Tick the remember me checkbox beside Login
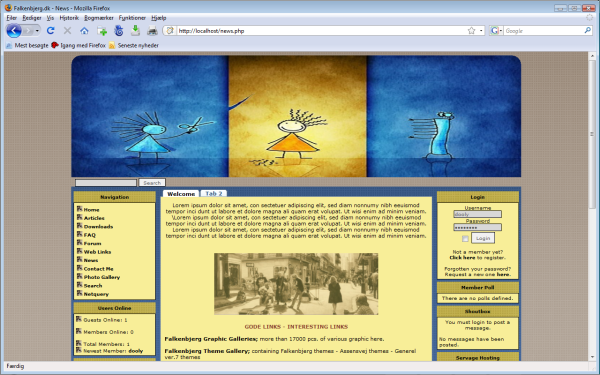This screenshot has width=600, height=375. click(x=465, y=239)
